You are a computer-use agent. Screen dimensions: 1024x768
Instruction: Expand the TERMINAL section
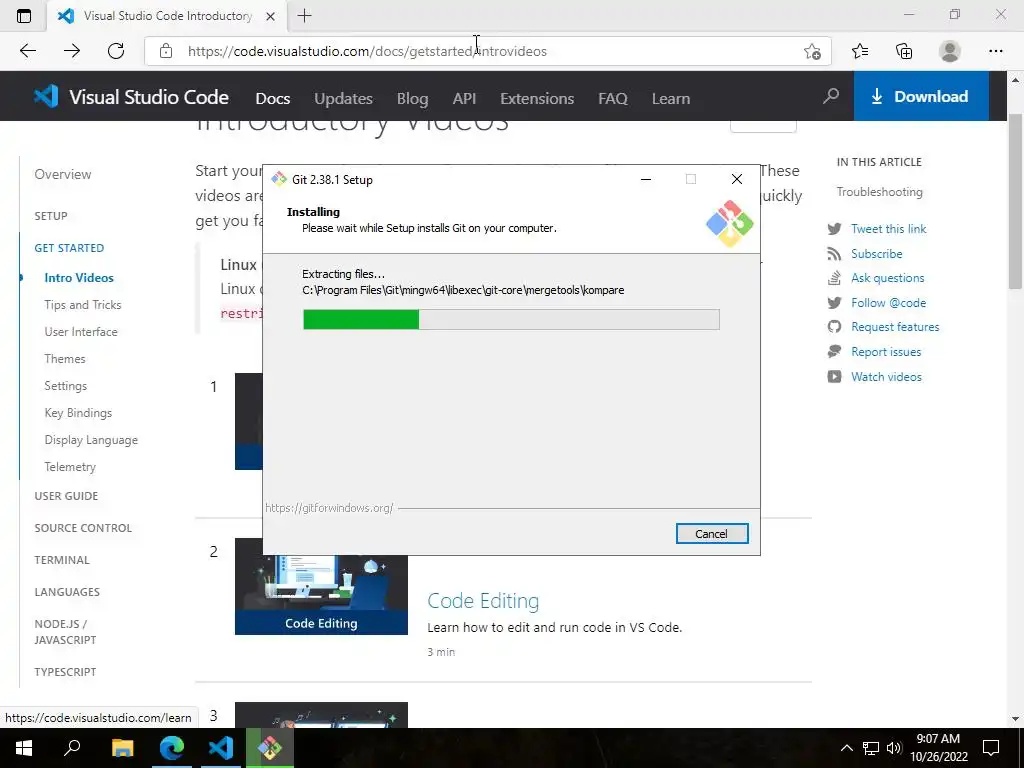click(62, 560)
